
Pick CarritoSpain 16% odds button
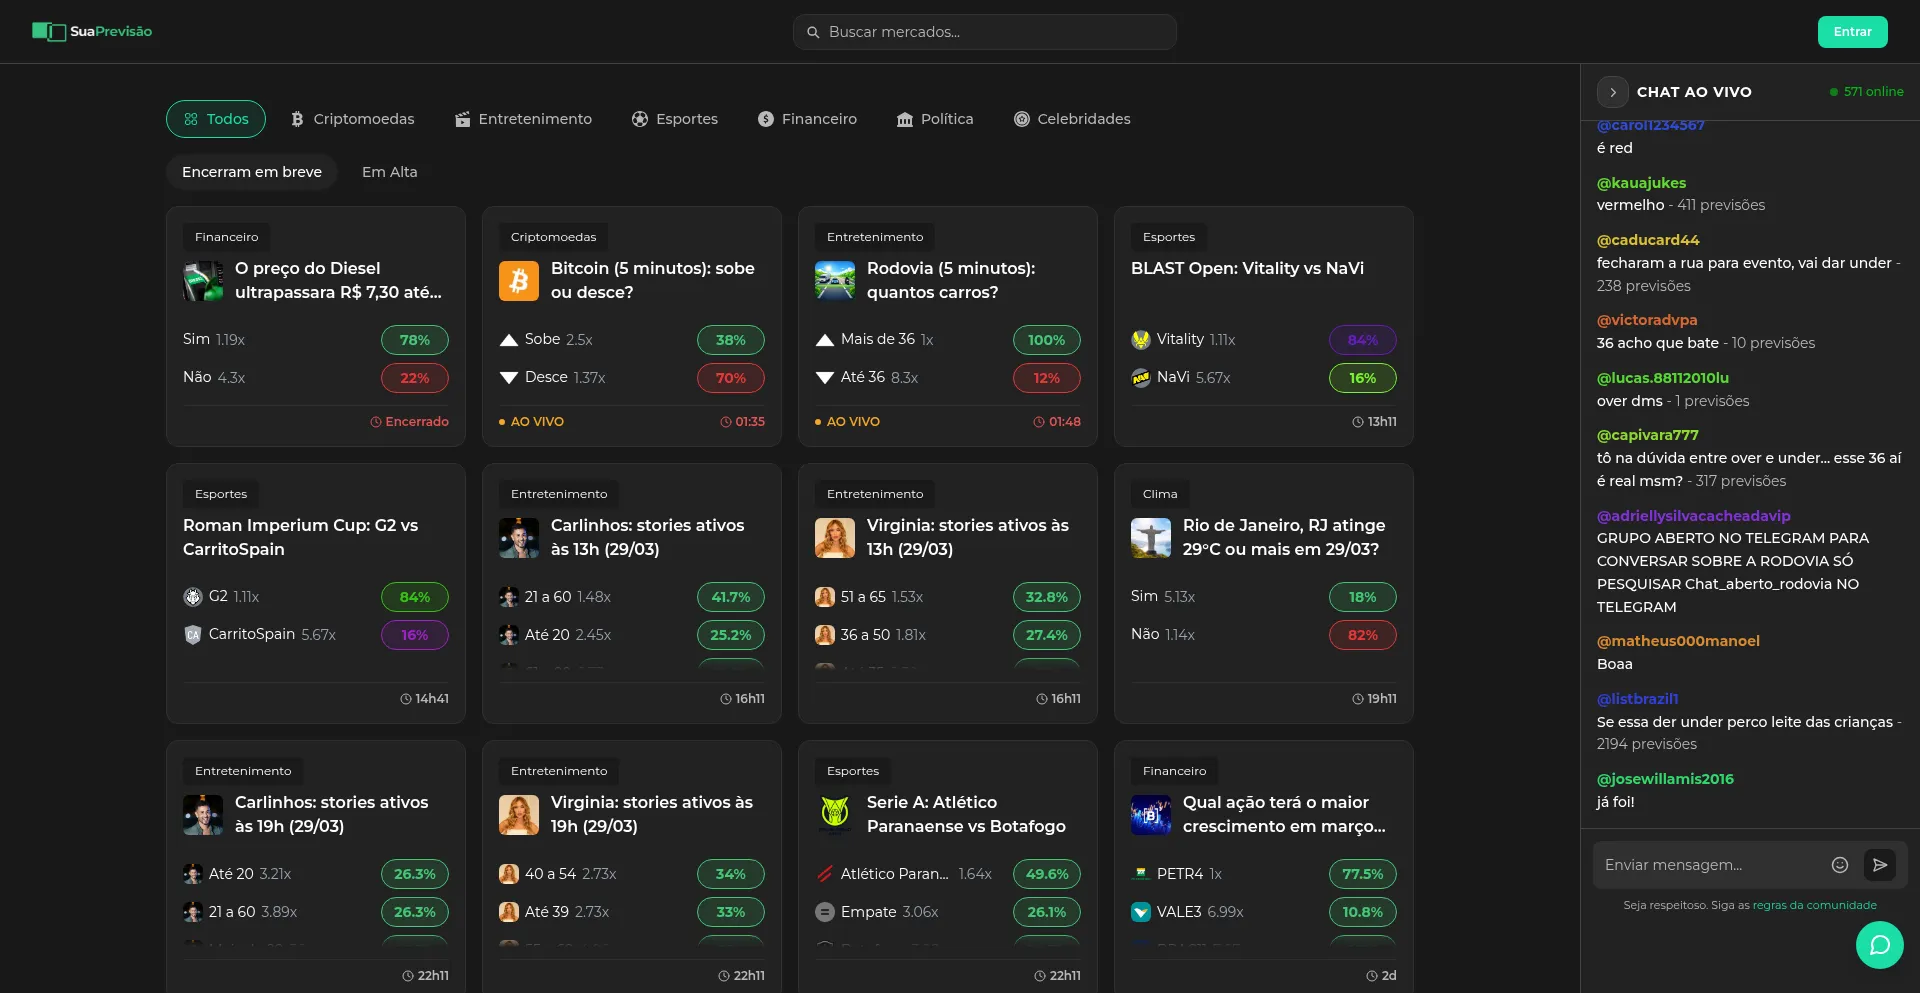(x=415, y=635)
